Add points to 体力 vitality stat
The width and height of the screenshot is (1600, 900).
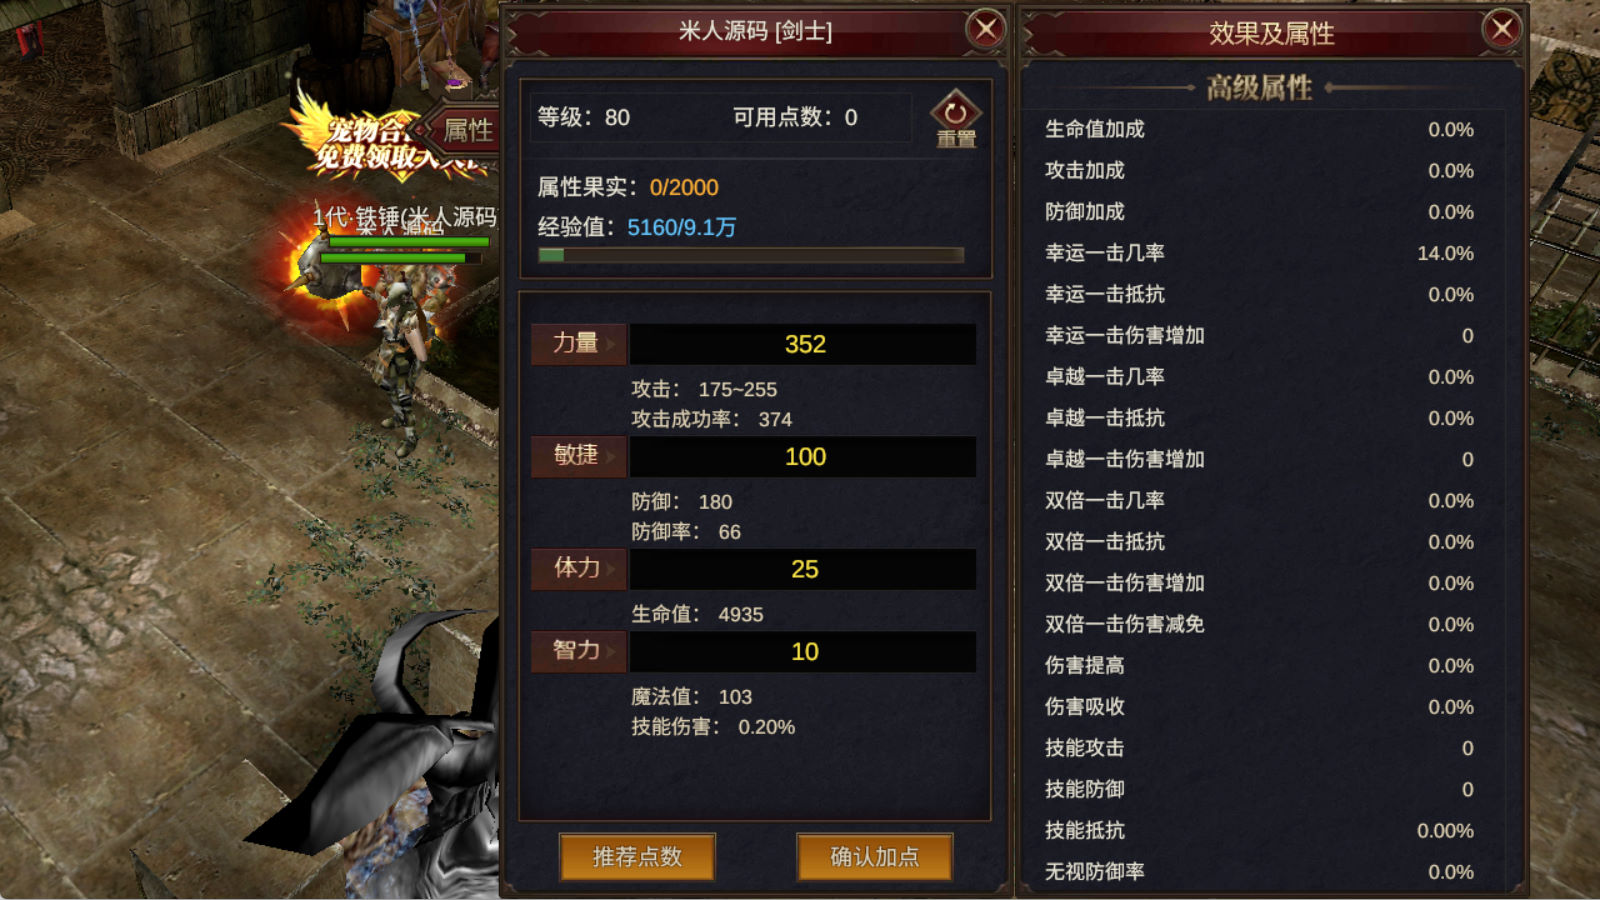pyautogui.click(x=578, y=568)
